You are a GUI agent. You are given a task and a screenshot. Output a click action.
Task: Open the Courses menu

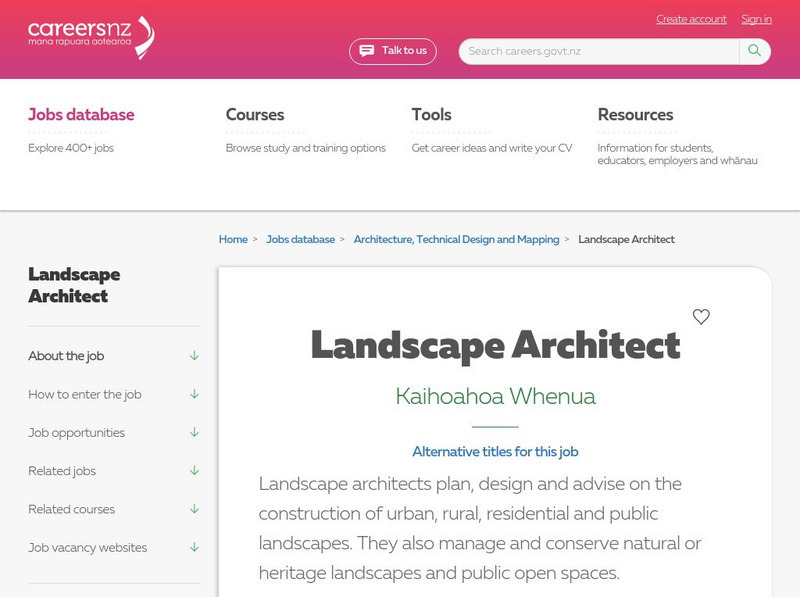(x=255, y=115)
